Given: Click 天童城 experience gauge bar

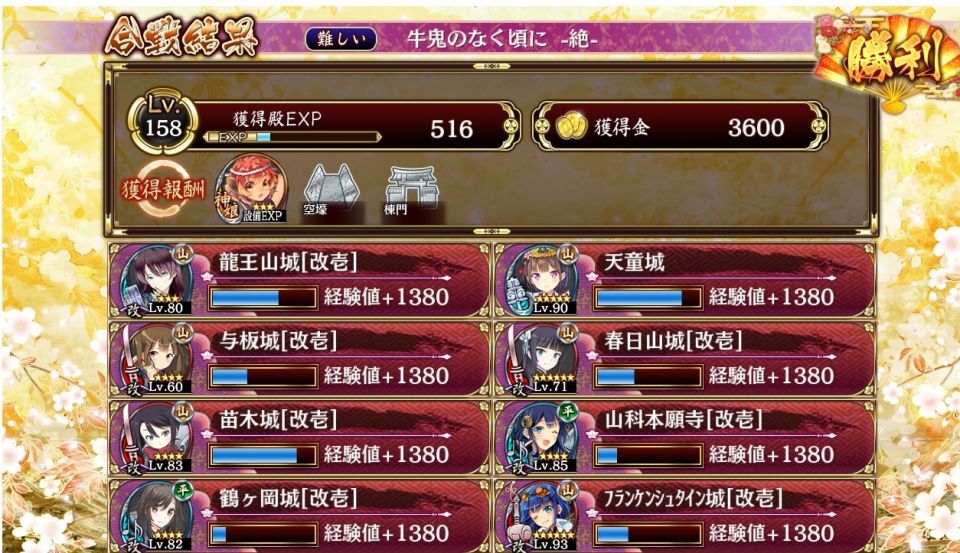Looking at the screenshot, I should click(x=648, y=298).
